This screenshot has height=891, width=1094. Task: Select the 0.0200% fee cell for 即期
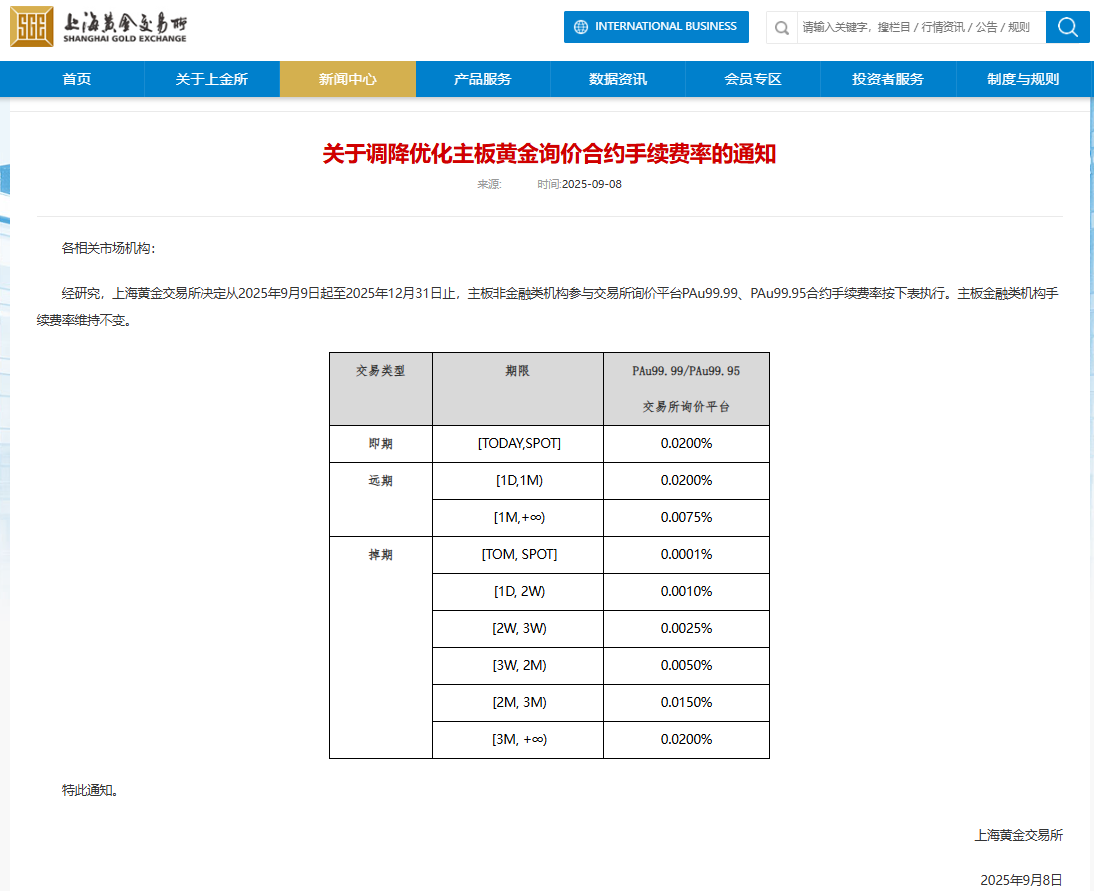coord(685,443)
